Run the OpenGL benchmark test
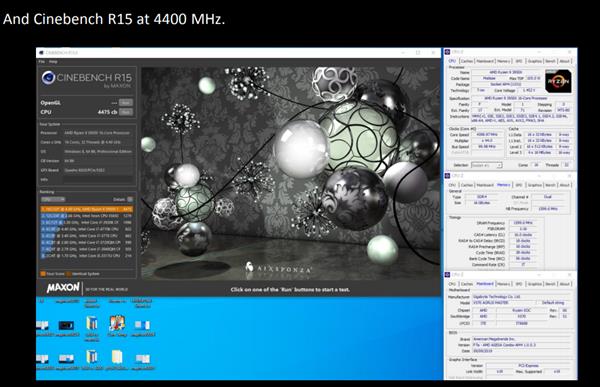The width and height of the screenshot is (600, 387). click(x=126, y=103)
